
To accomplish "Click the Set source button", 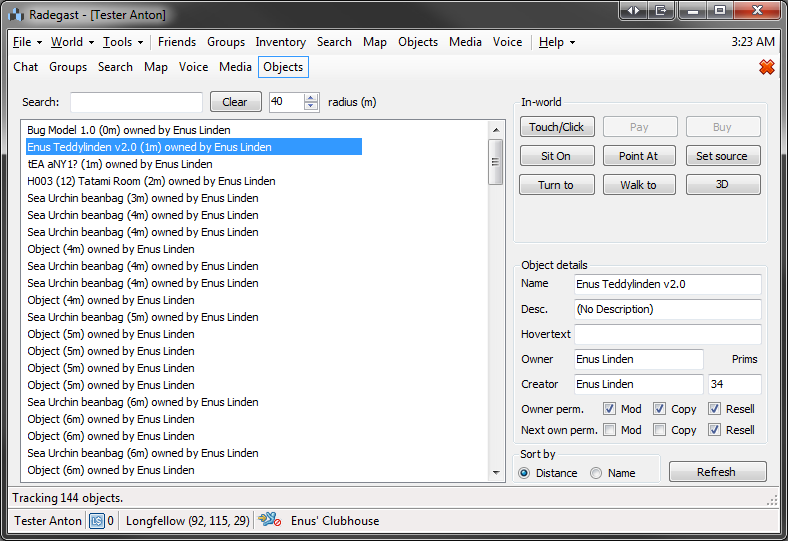I will [723, 156].
